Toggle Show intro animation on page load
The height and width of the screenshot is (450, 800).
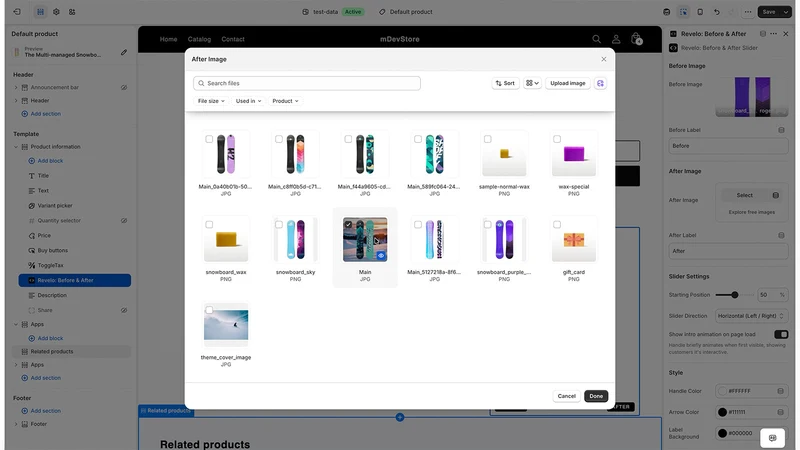pos(781,334)
